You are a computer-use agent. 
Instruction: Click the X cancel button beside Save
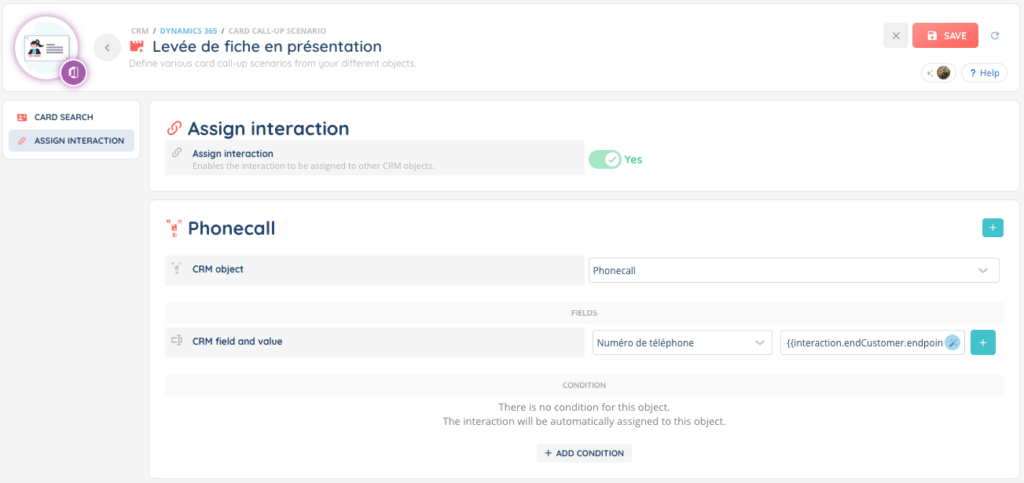pos(895,36)
